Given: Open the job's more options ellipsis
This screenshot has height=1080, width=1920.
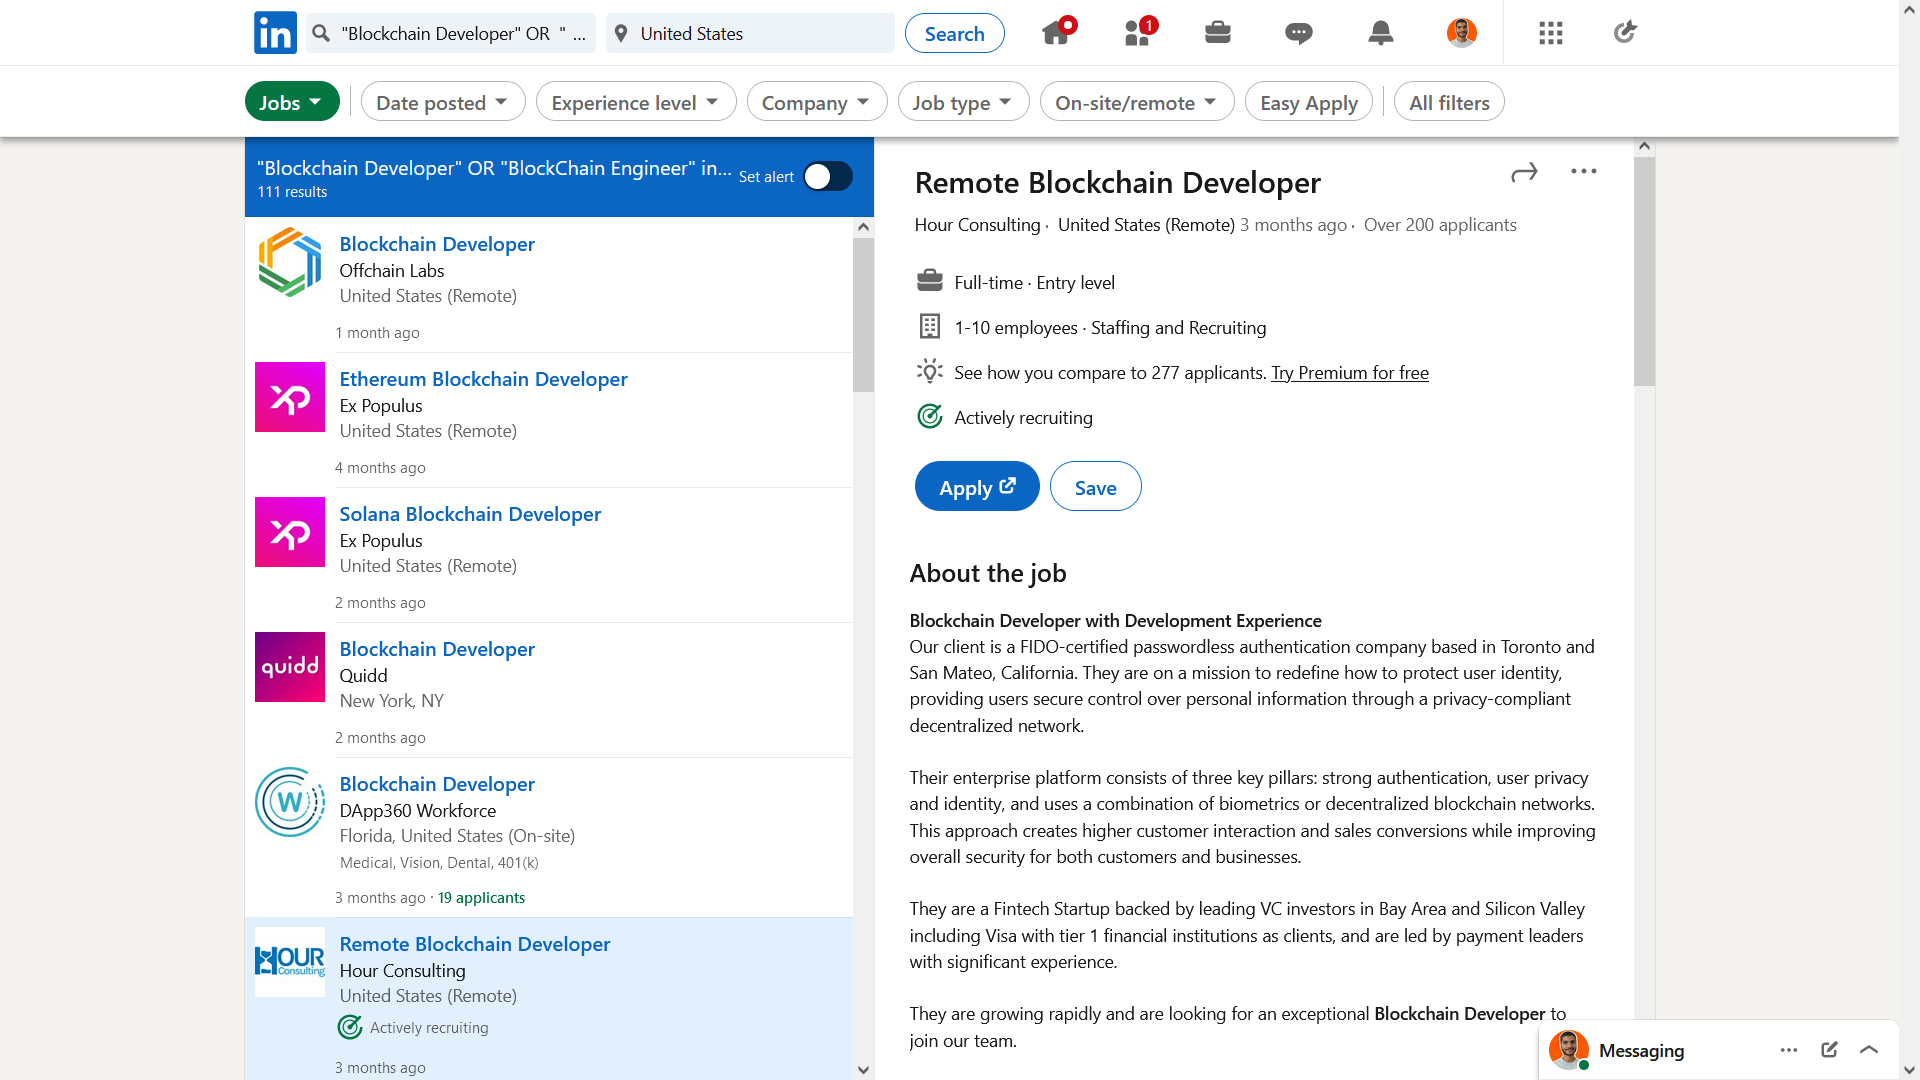Looking at the screenshot, I should pos(1584,172).
